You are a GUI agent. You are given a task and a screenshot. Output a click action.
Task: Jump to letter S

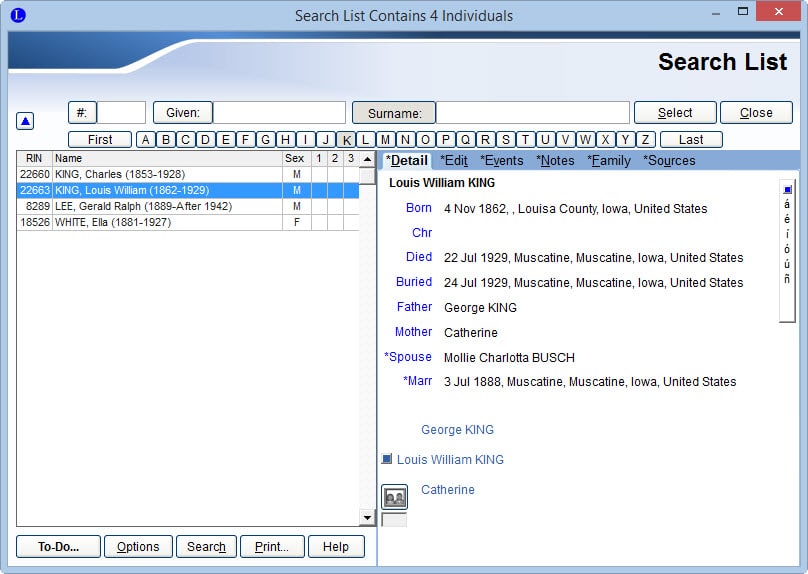(506, 140)
